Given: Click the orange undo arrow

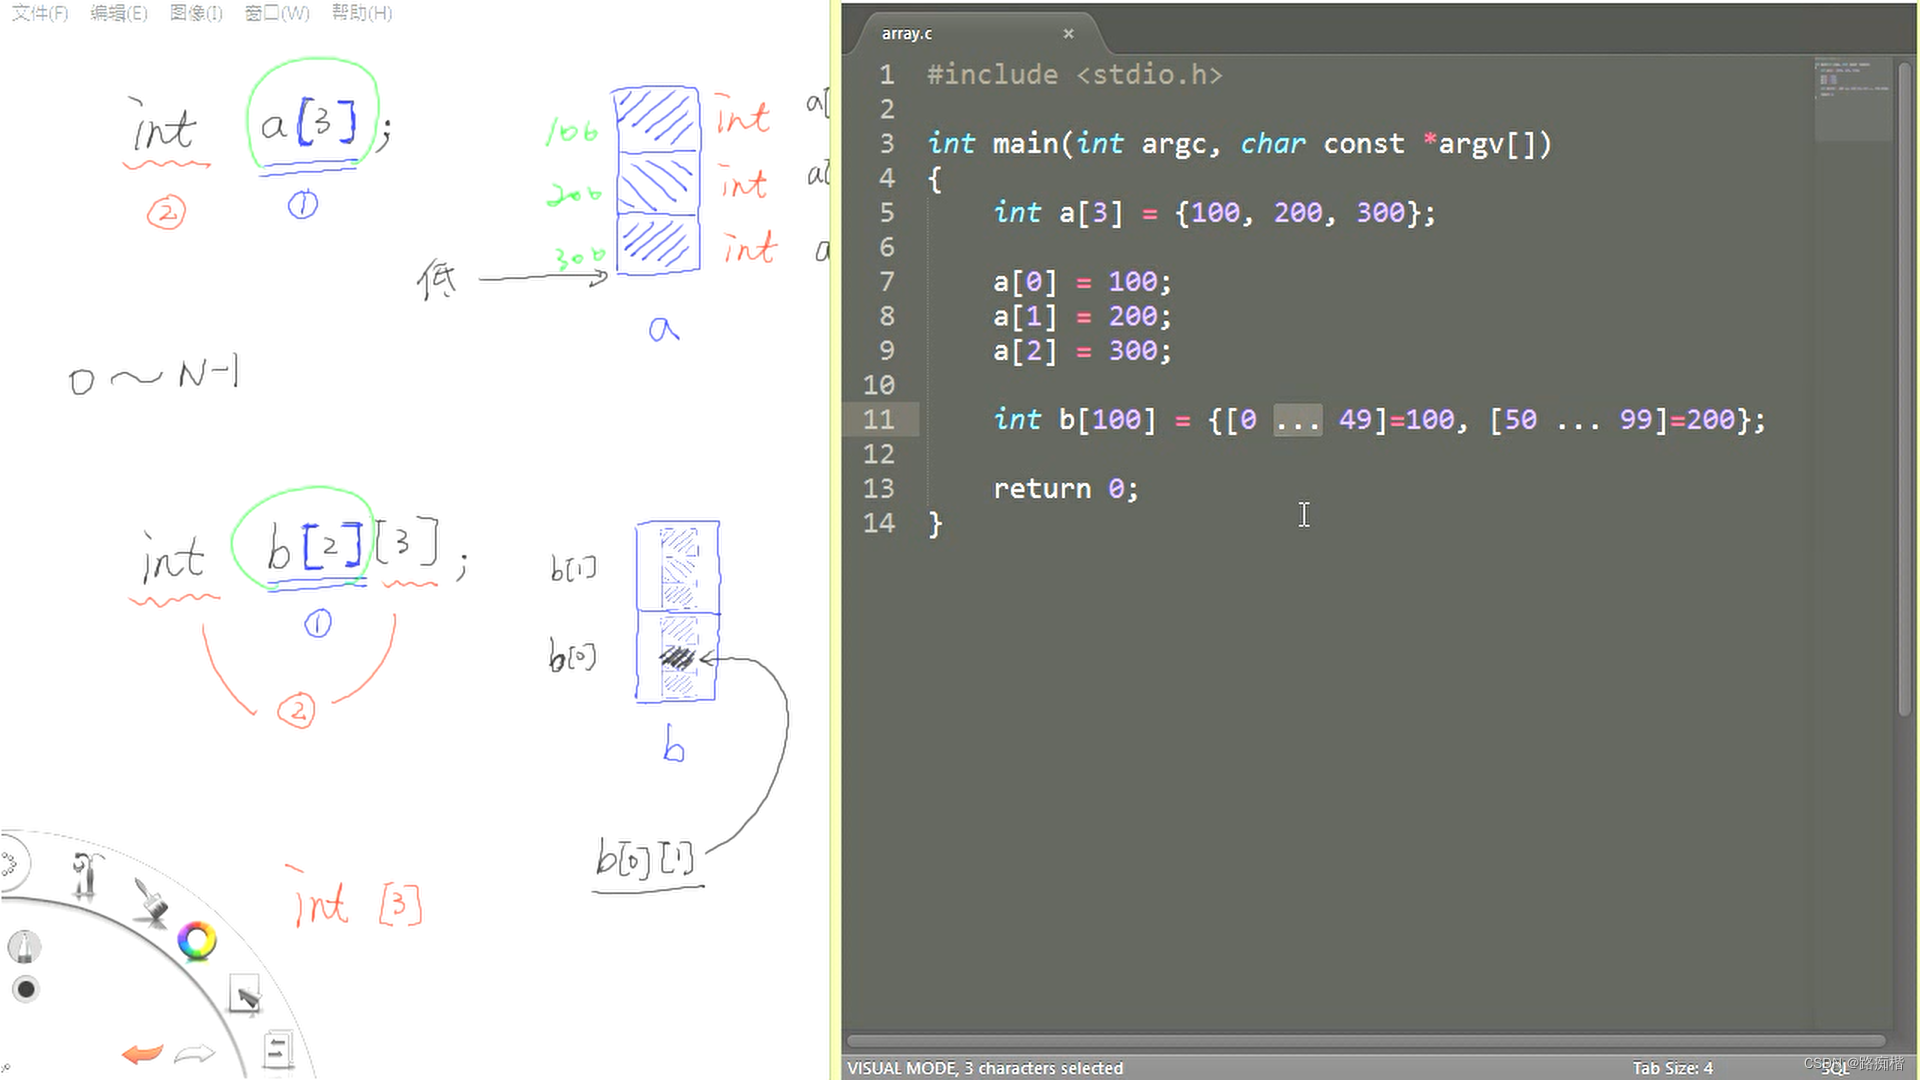Looking at the screenshot, I should [x=142, y=1054].
